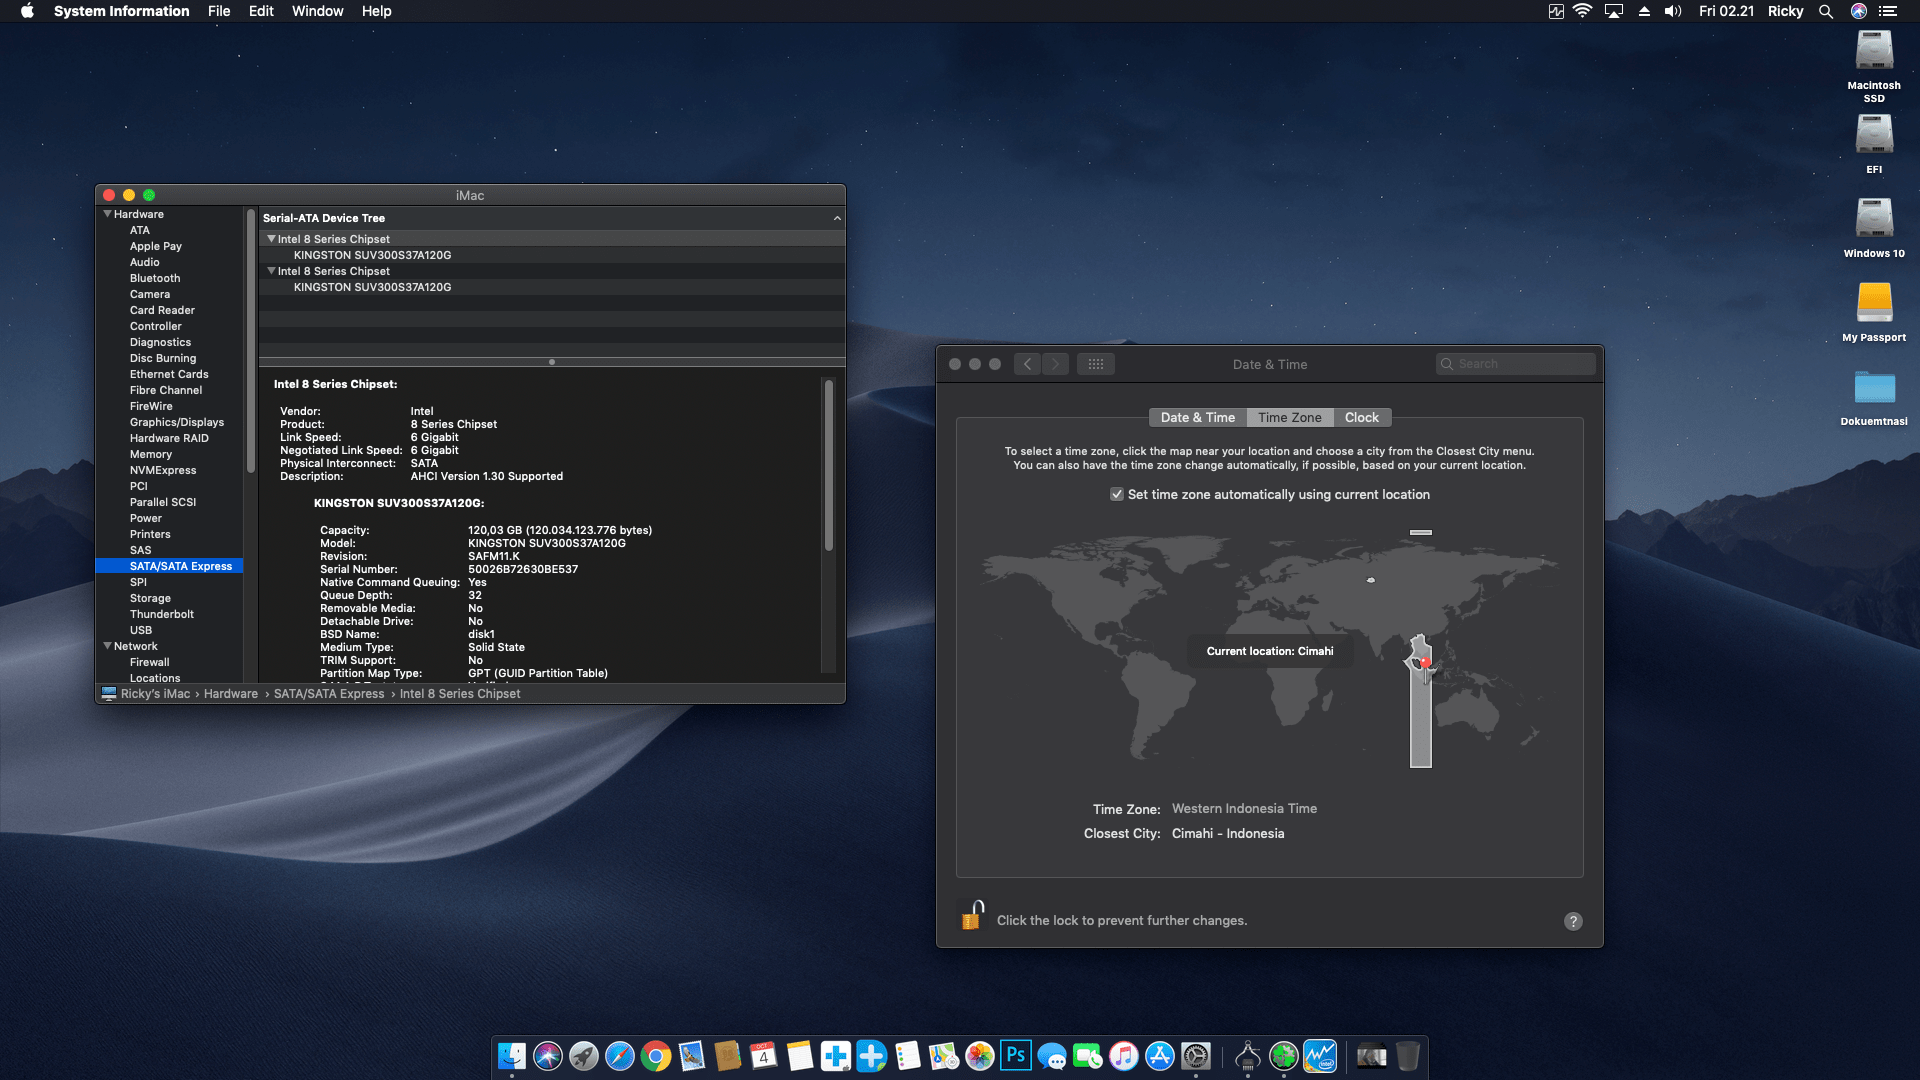
Task: Go forward in System Preferences
Action: click(1055, 364)
